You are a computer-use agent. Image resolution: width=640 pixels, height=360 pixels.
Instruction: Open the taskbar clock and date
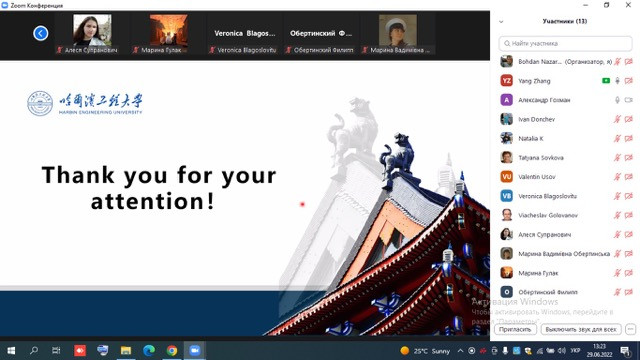(599, 351)
